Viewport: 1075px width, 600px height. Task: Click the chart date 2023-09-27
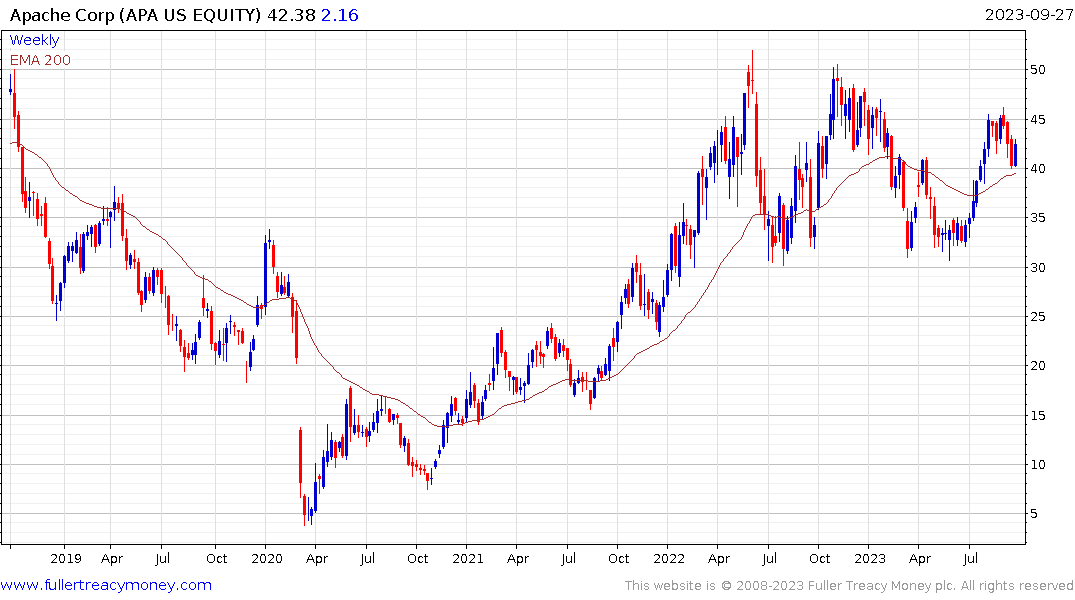pyautogui.click(x=1028, y=15)
